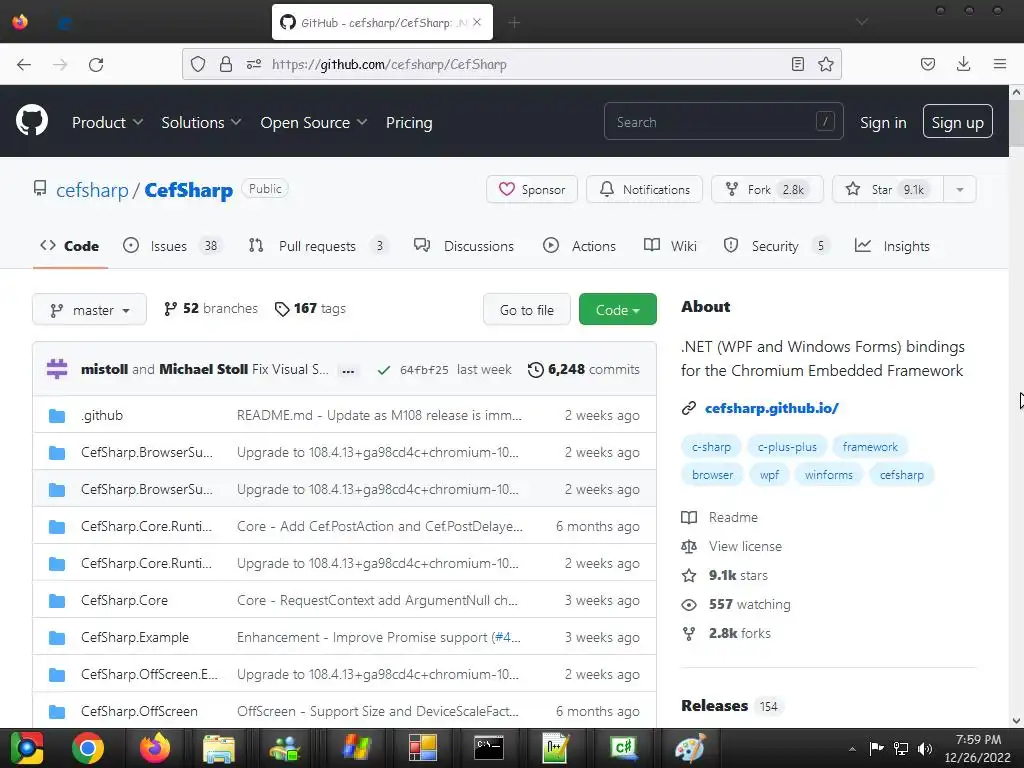Click green check status icon on commit
The width and height of the screenshot is (1024, 768).
(384, 370)
